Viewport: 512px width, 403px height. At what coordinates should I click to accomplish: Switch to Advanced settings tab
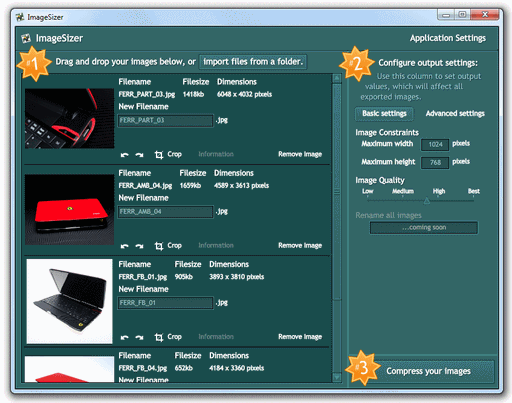[x=455, y=114]
